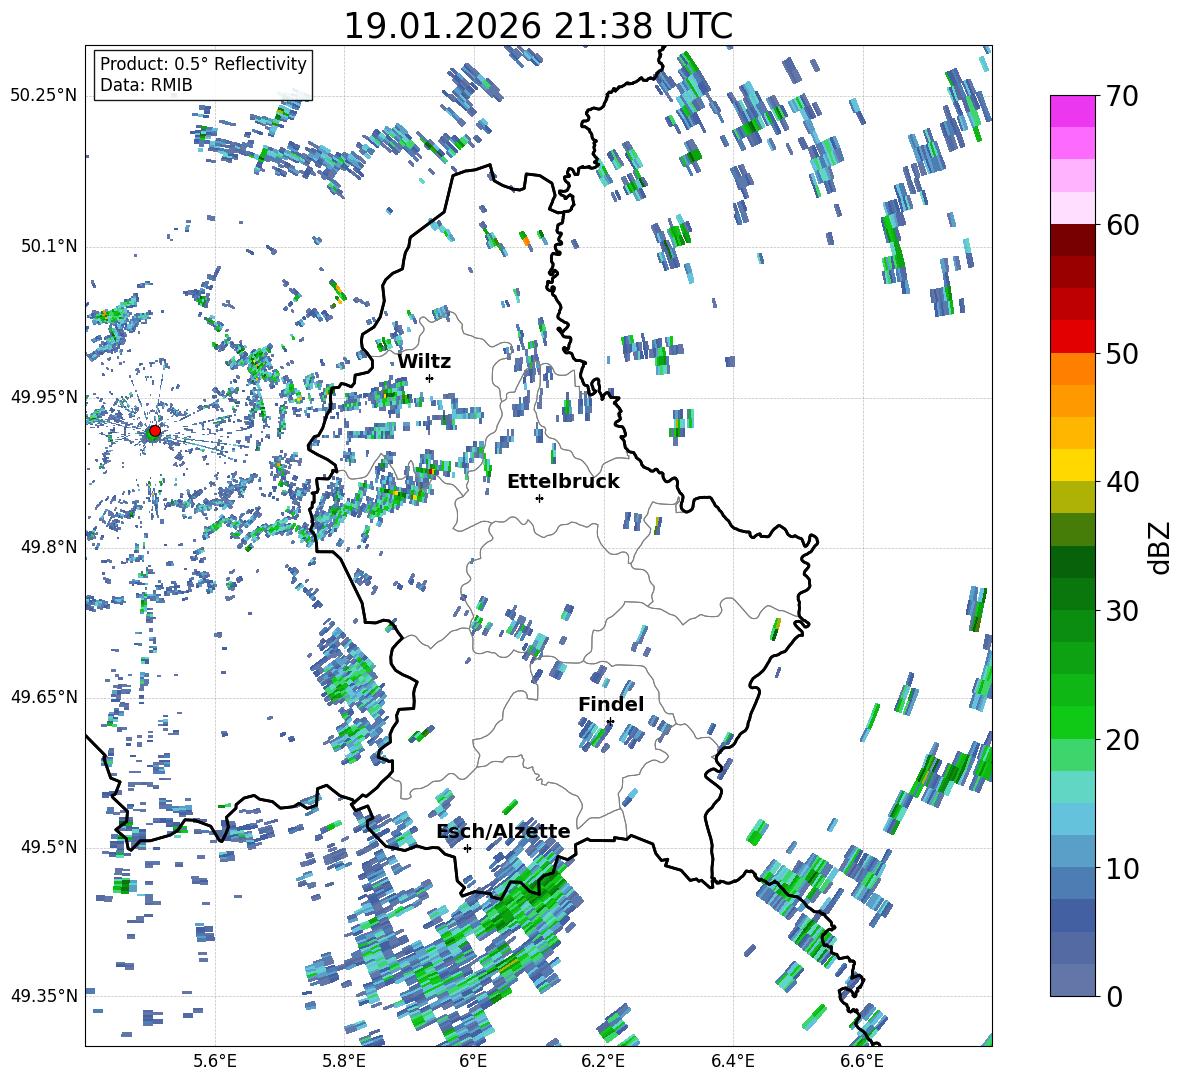Click the 50.25°N latitude label
This screenshot has height=1081, width=1184.
44,96
